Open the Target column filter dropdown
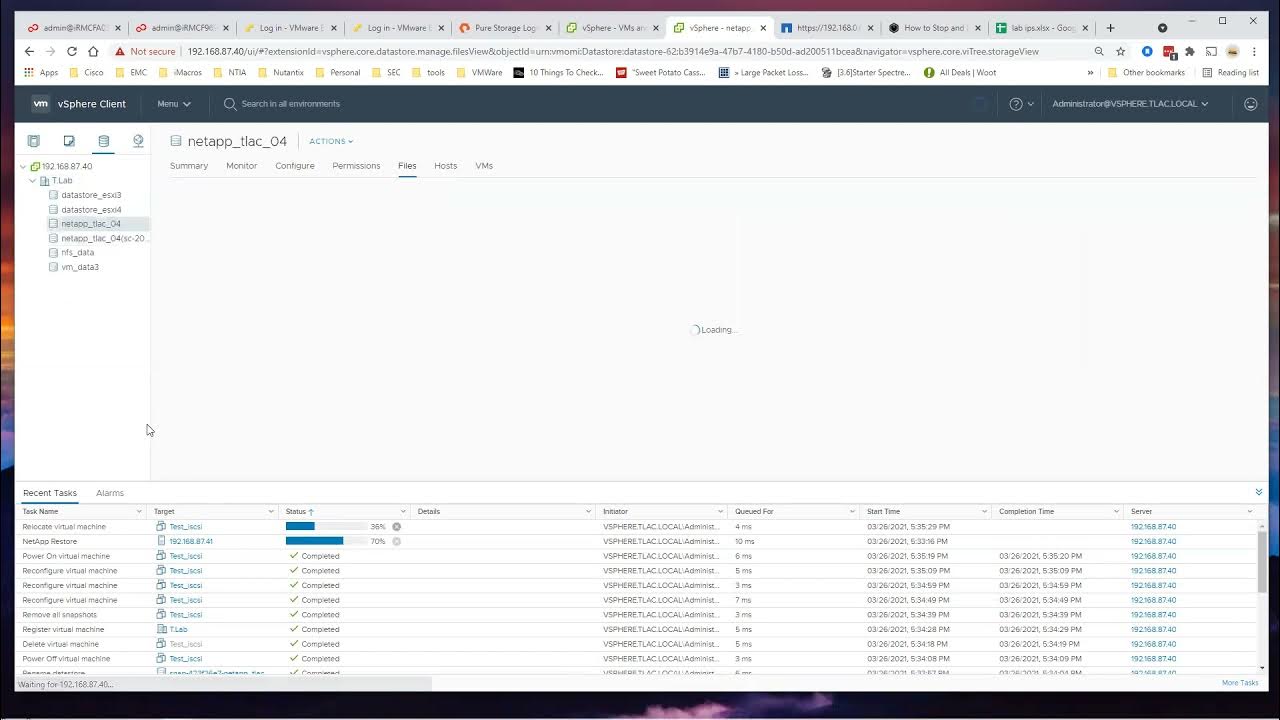The height and width of the screenshot is (720, 1280). click(271, 511)
